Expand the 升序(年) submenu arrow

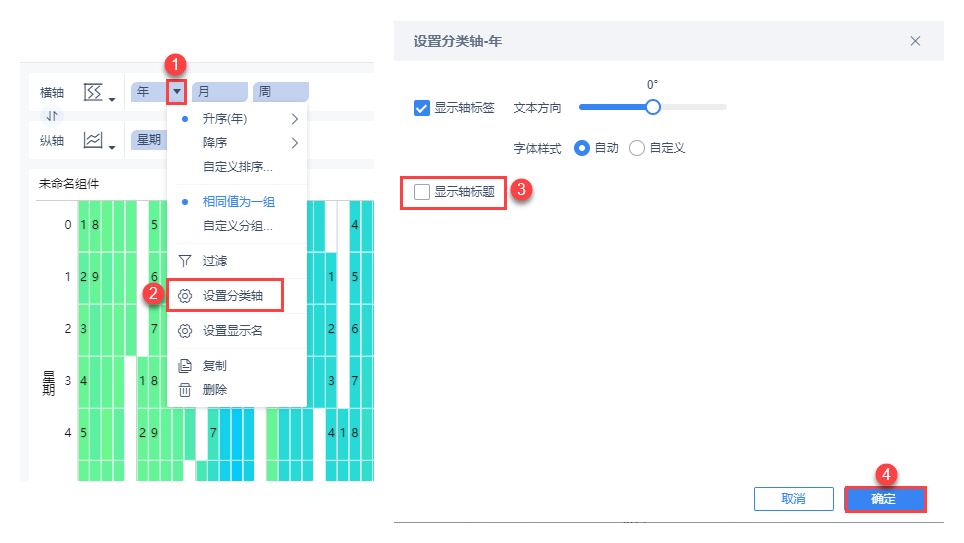[295, 119]
